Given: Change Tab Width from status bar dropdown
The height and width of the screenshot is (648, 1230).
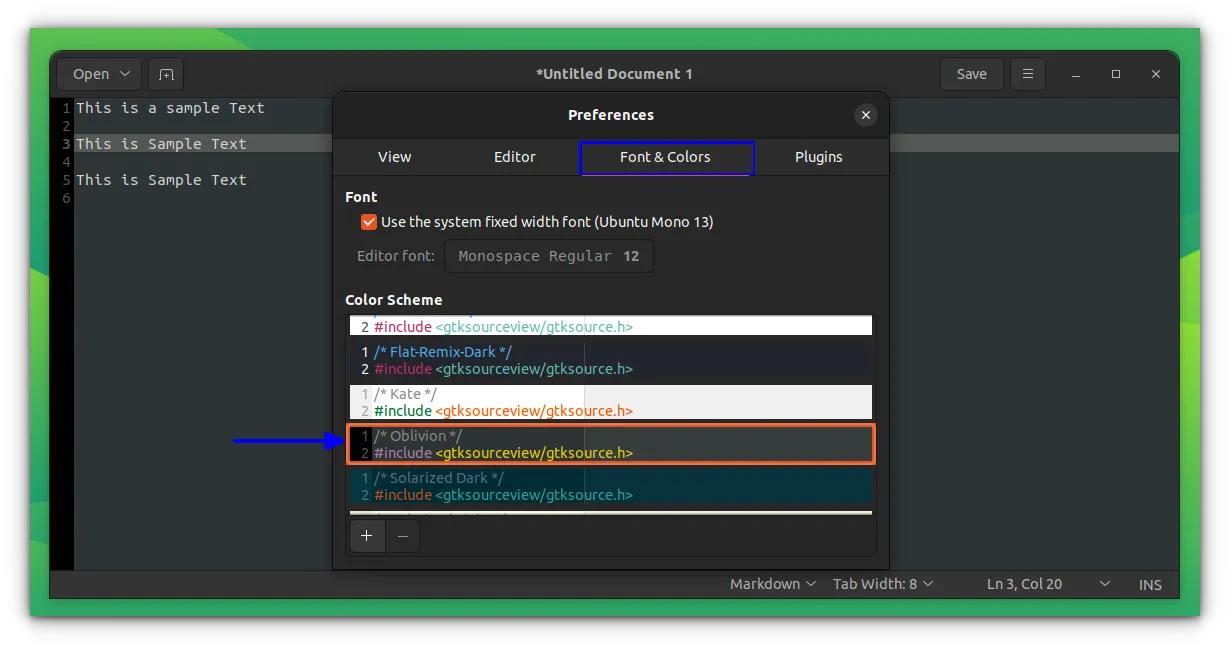Looking at the screenshot, I should click(x=883, y=584).
